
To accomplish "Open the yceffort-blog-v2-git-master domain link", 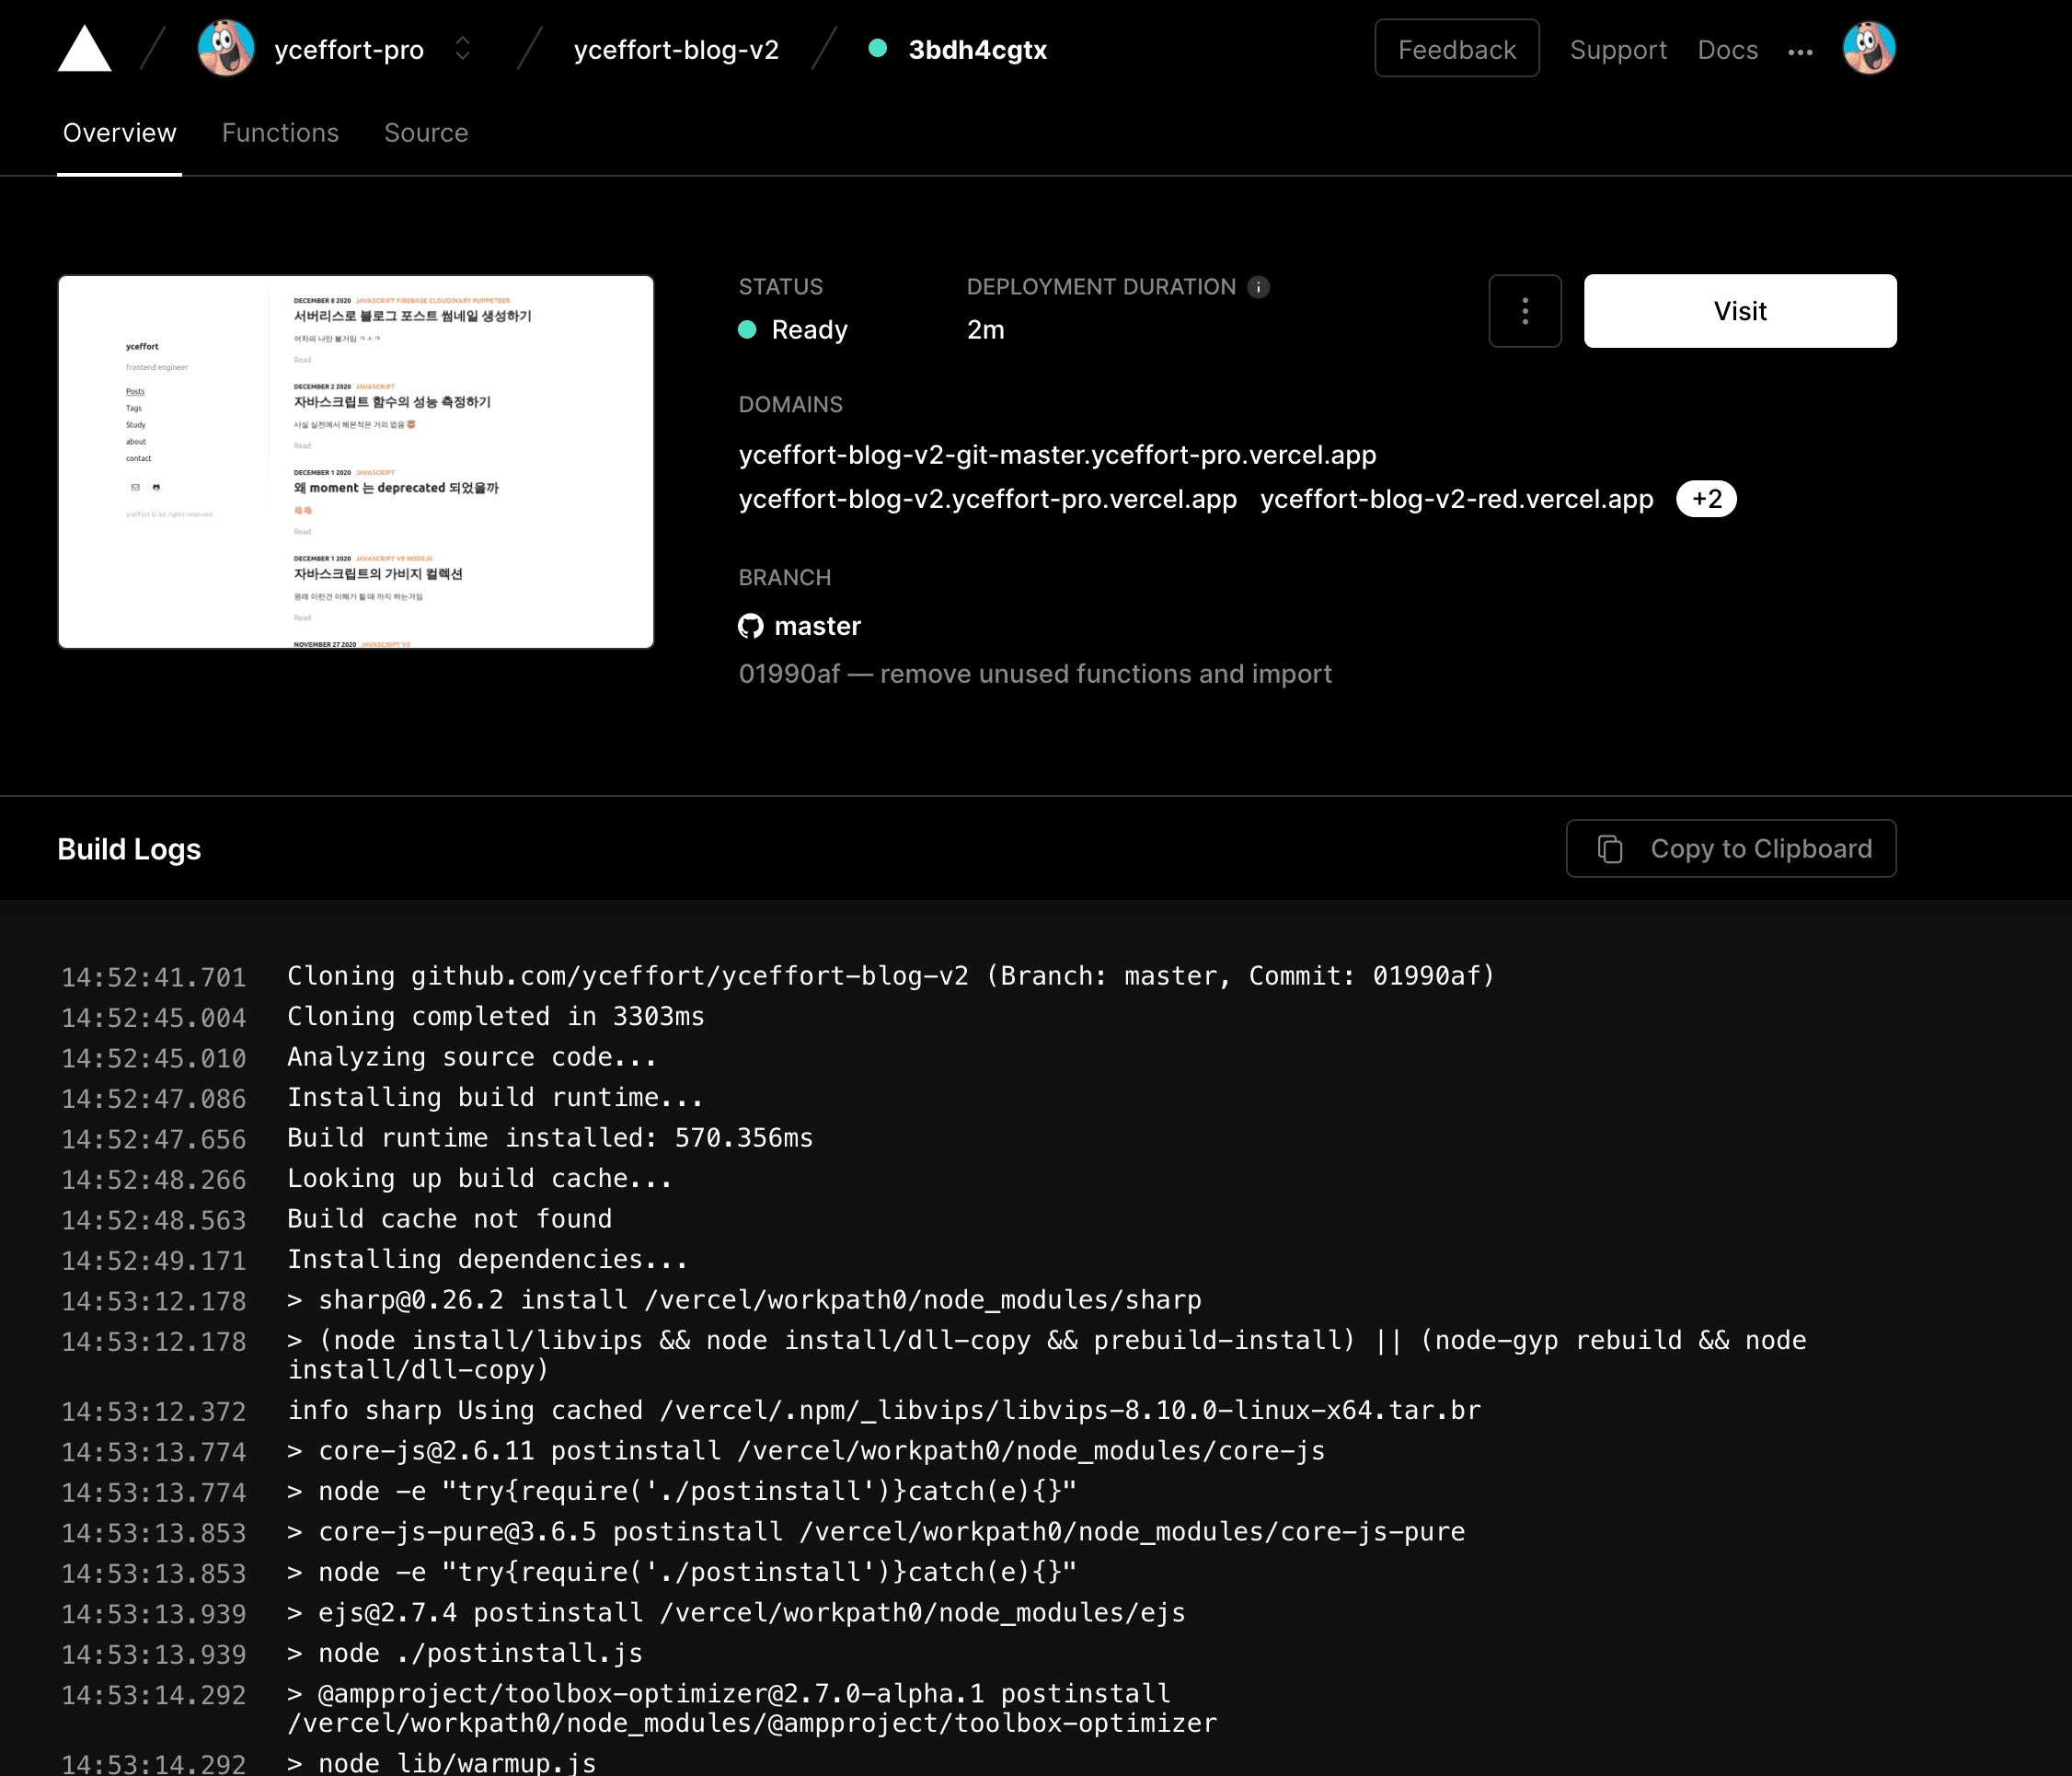I will (x=1057, y=455).
